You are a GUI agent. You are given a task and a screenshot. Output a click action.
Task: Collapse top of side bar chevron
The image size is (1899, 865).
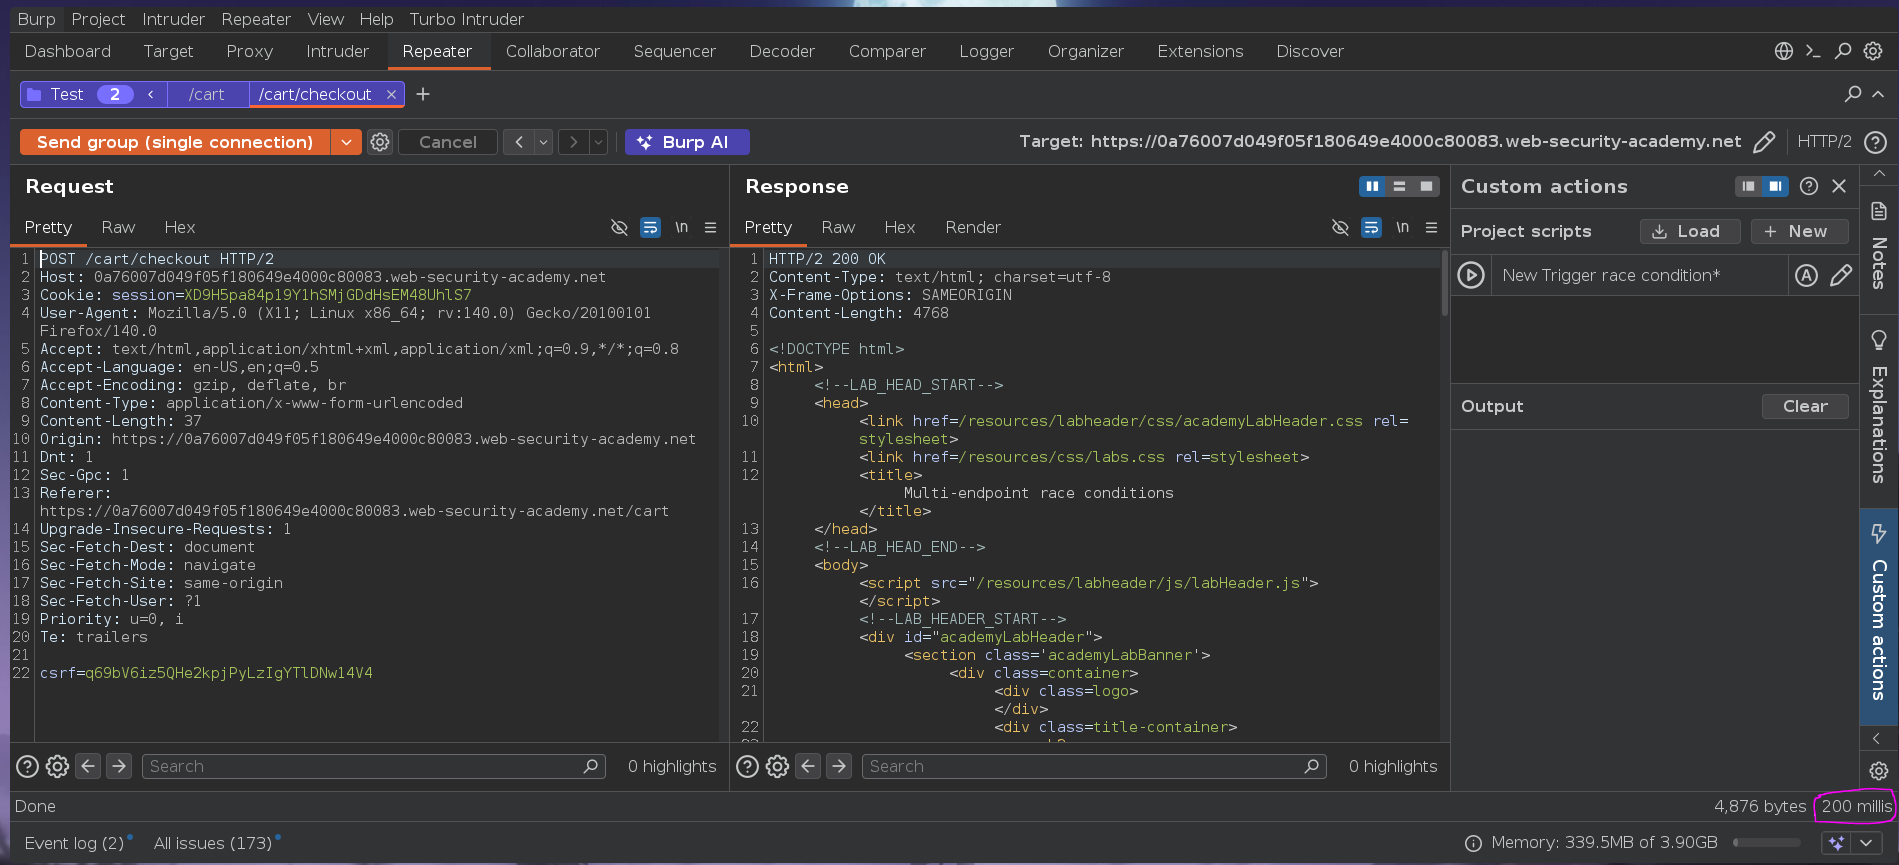point(1879,174)
